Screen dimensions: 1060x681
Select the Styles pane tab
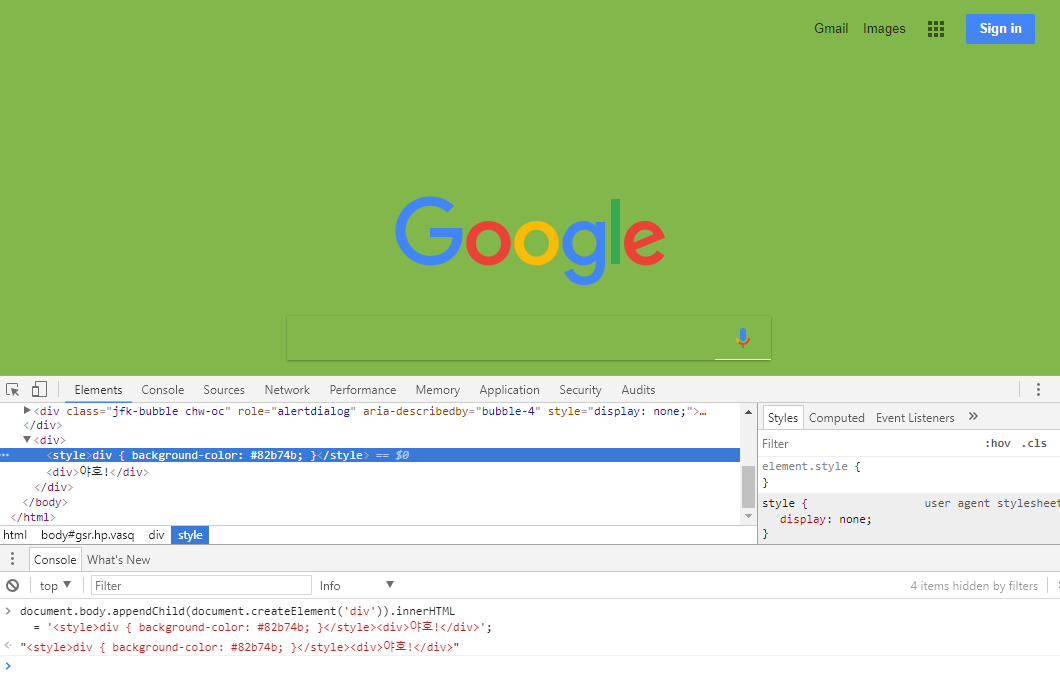click(783, 418)
